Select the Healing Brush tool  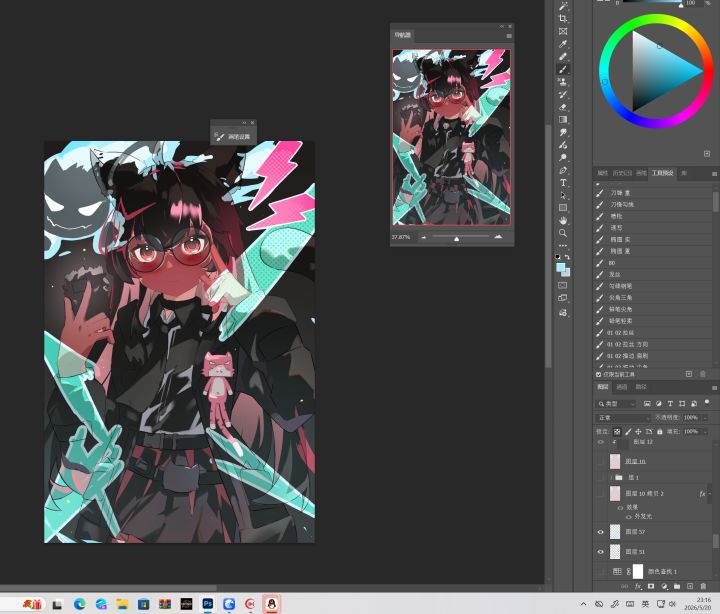[x=563, y=56]
